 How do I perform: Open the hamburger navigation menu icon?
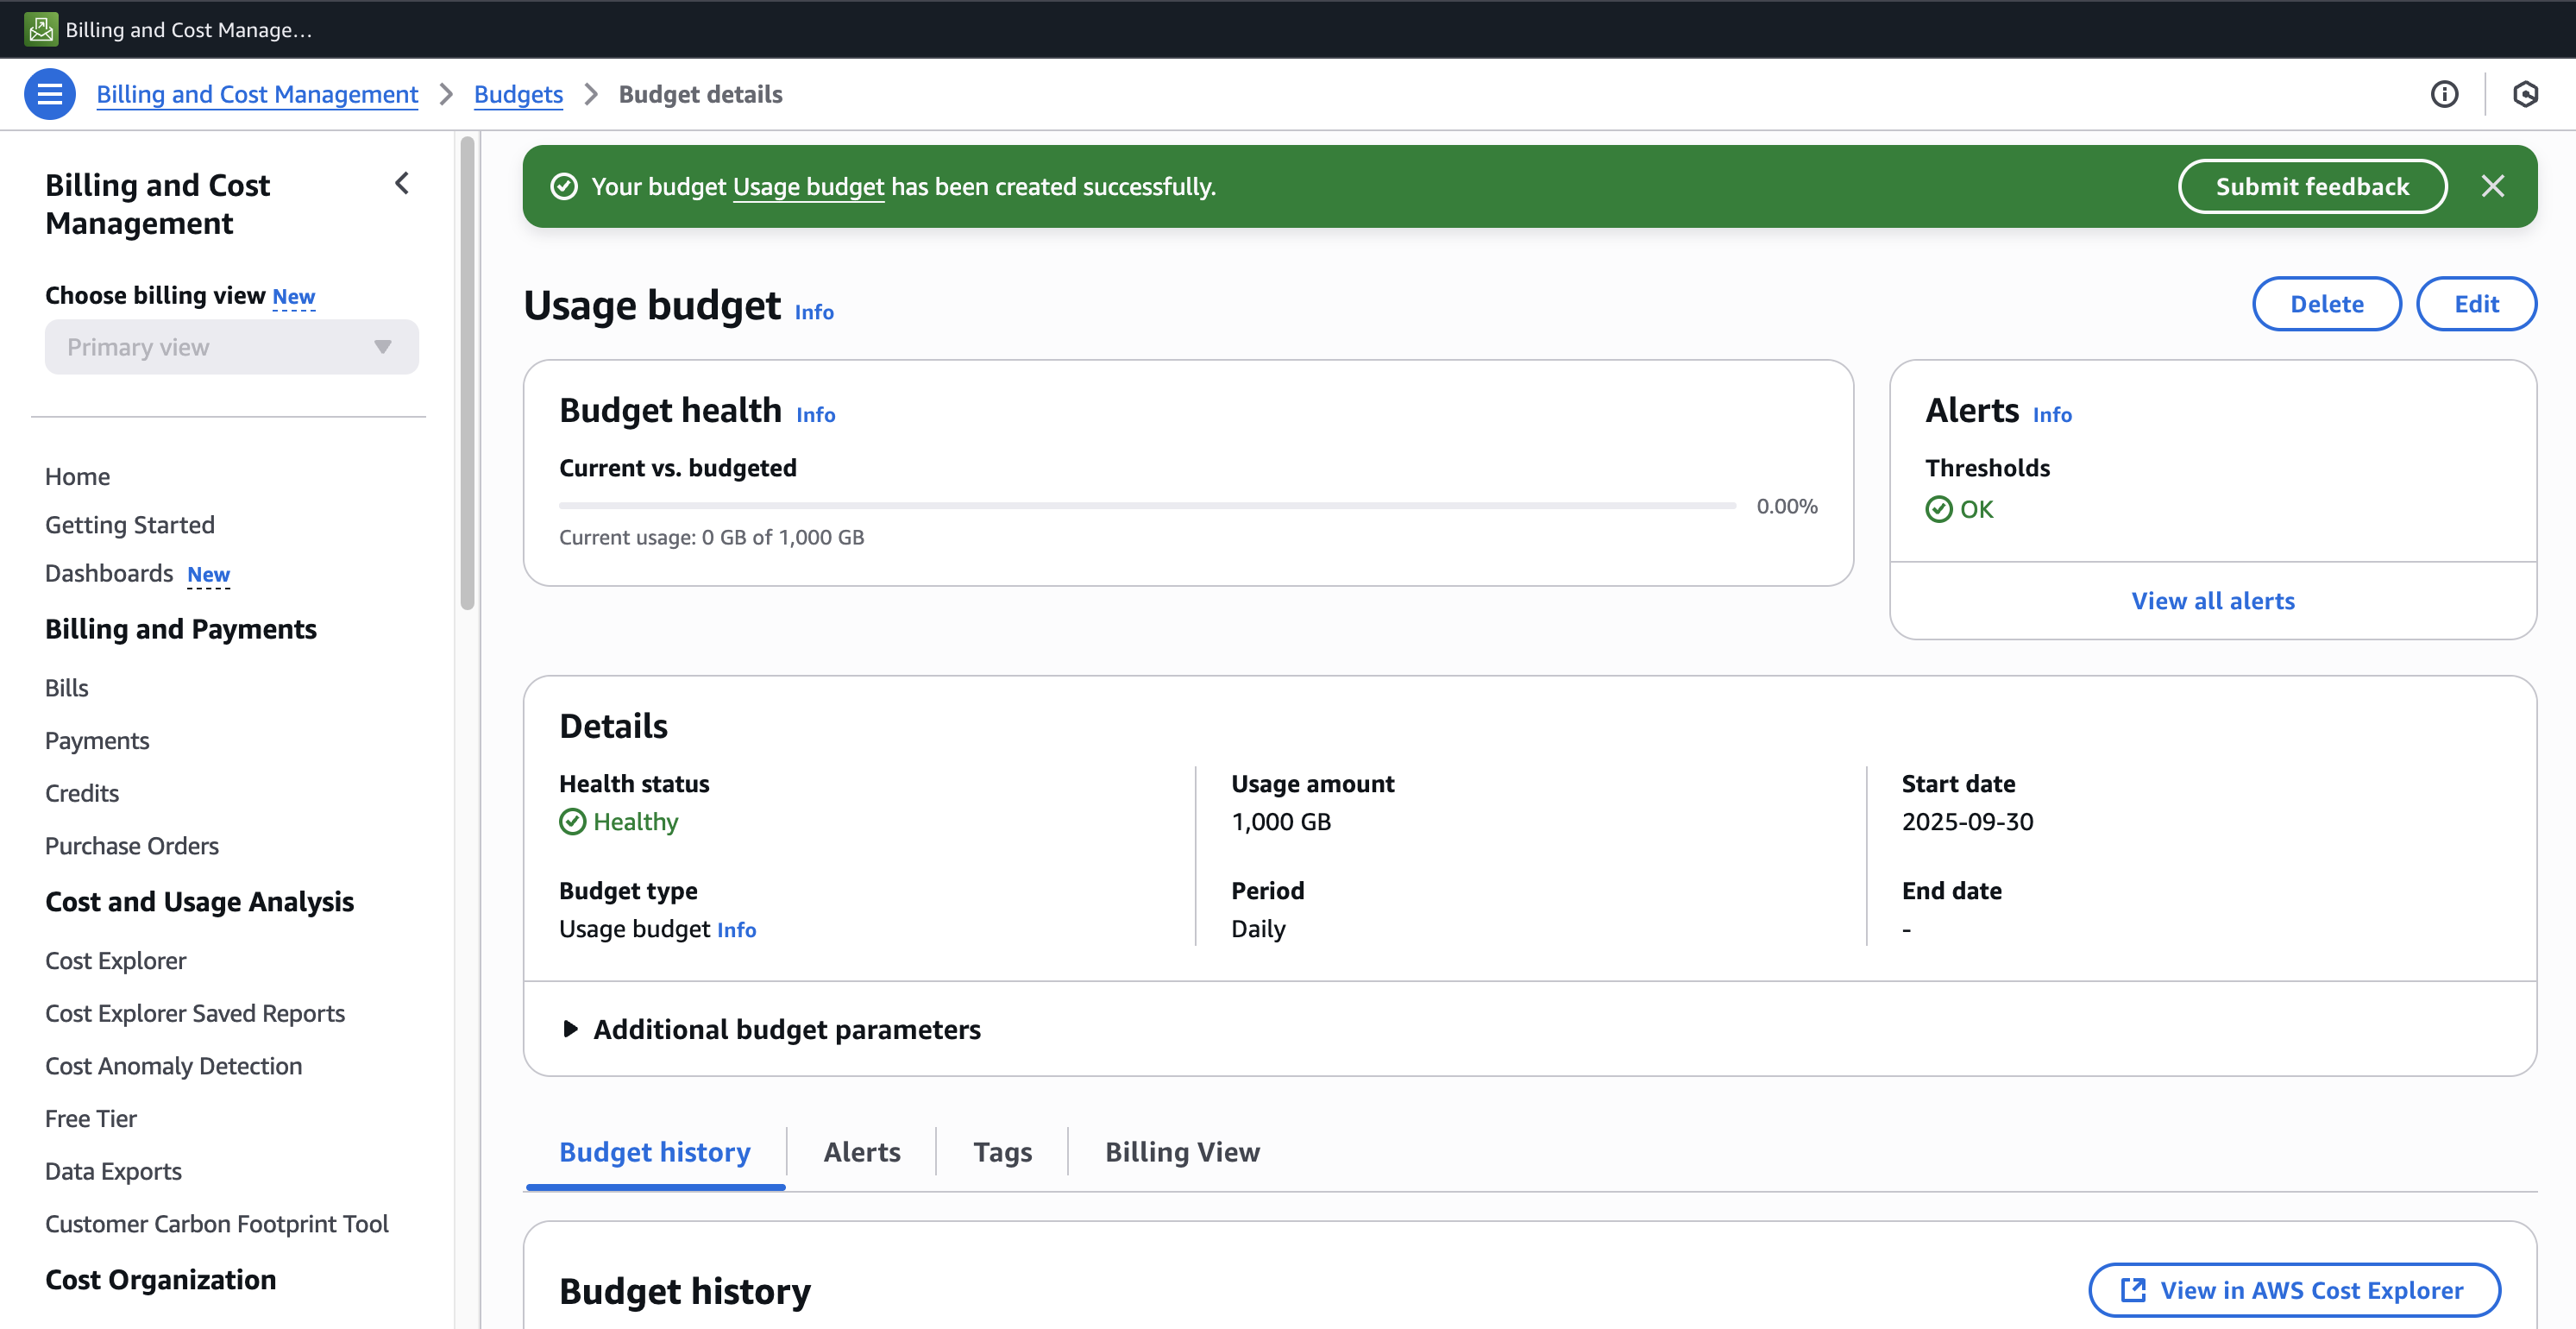coord(49,94)
